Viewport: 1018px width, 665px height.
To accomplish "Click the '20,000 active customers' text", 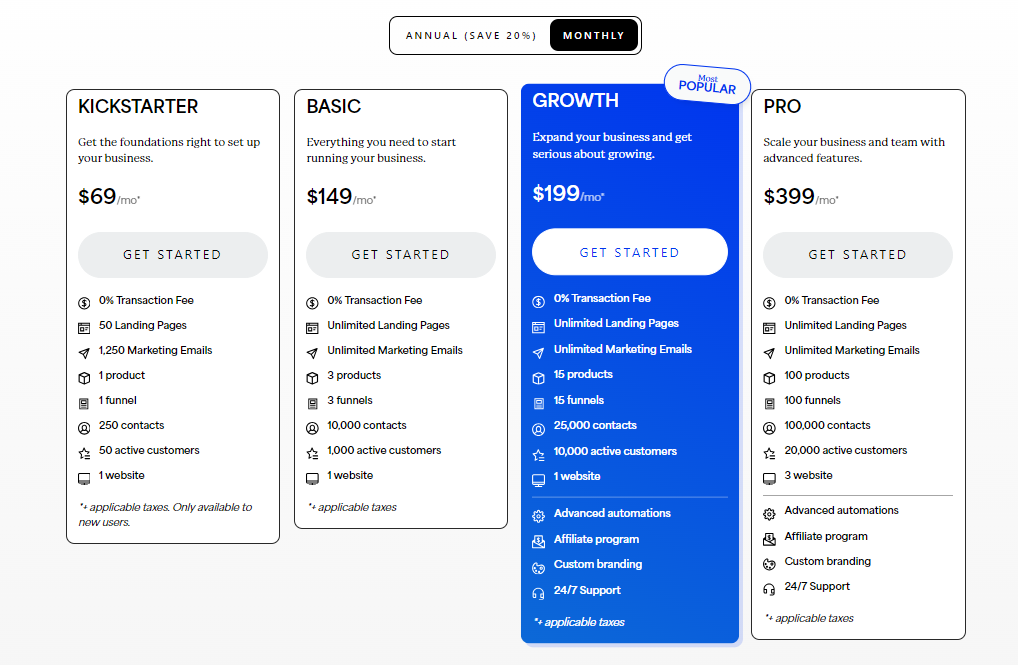I will (x=845, y=450).
